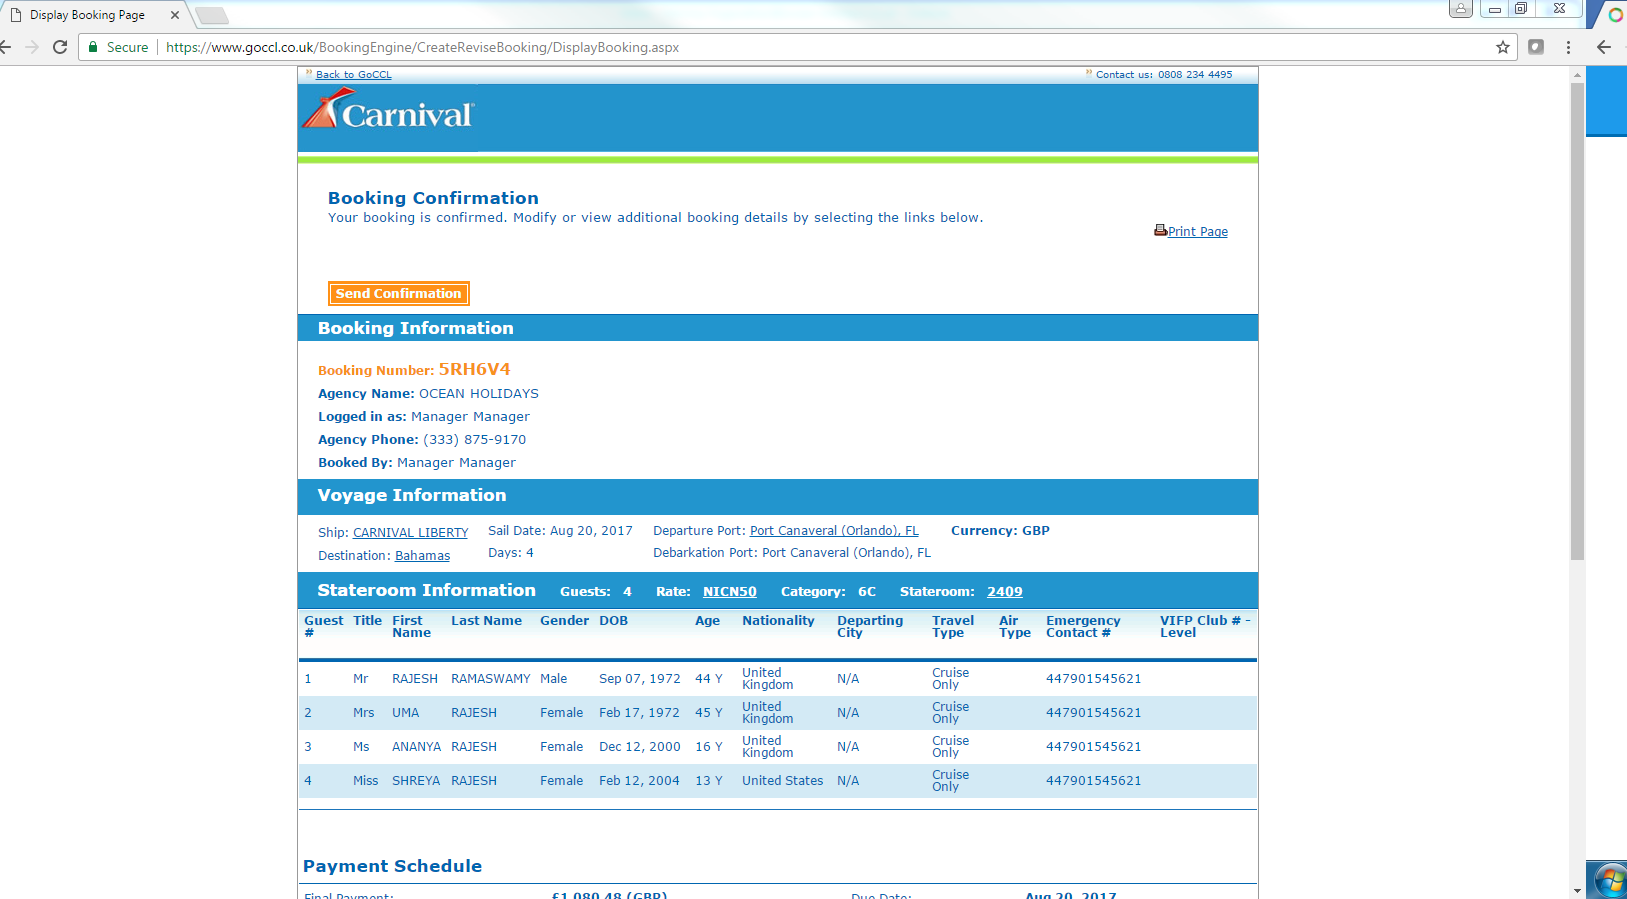Click the Sail Date Aug 20, 2017 text
The image size is (1627, 899).
(x=560, y=531)
